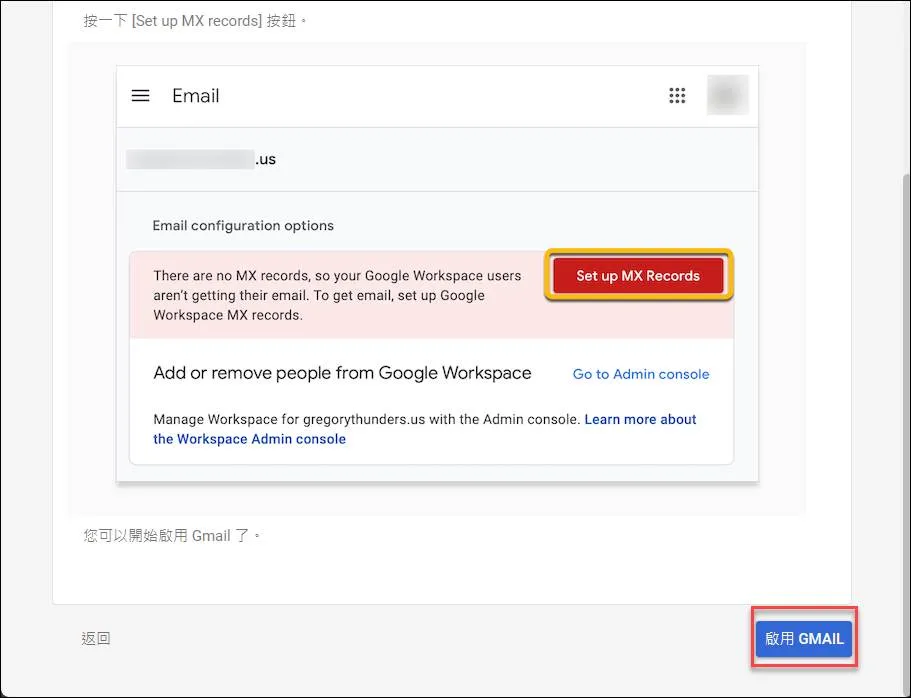
Task: Open the Google apps grid icon
Action: [x=677, y=96]
